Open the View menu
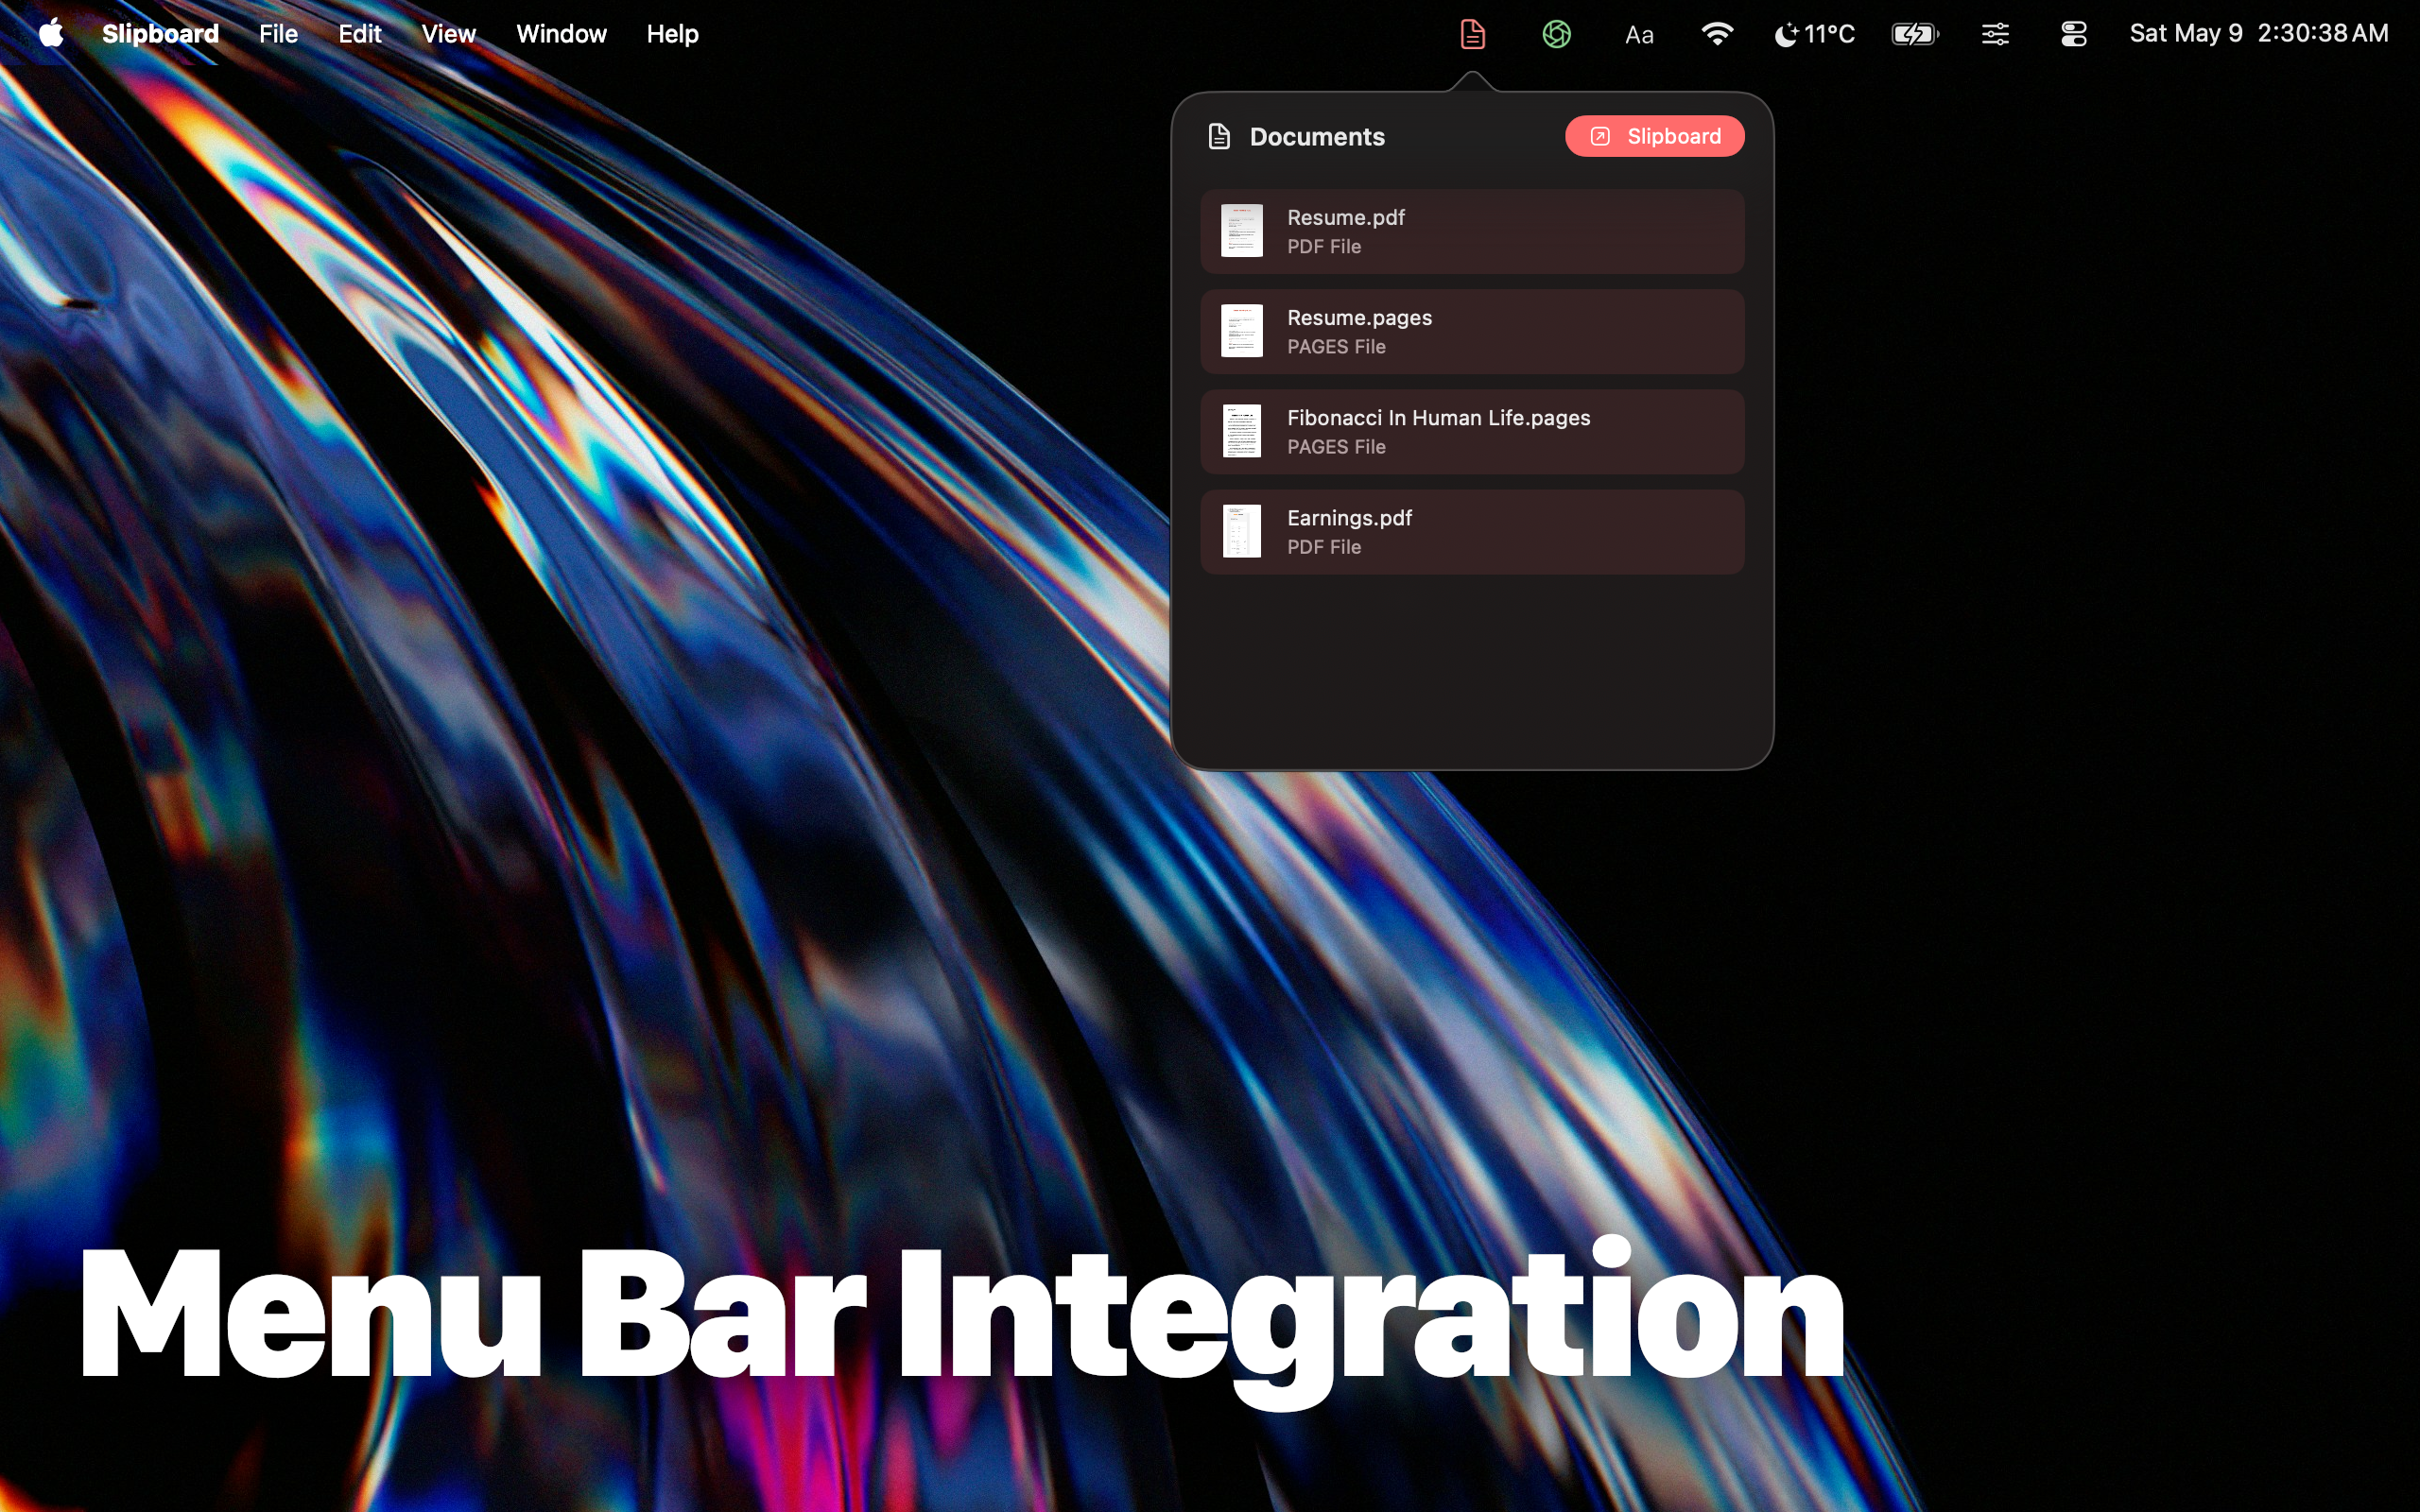The image size is (2420, 1512). point(448,34)
